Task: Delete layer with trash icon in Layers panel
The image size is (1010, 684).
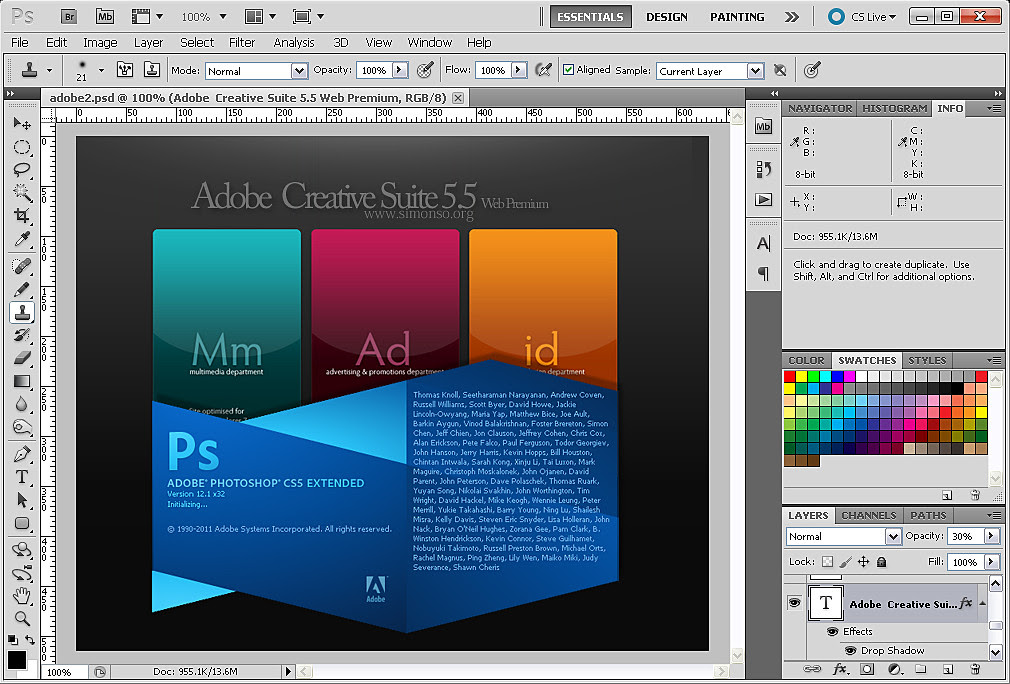Action: point(975,669)
